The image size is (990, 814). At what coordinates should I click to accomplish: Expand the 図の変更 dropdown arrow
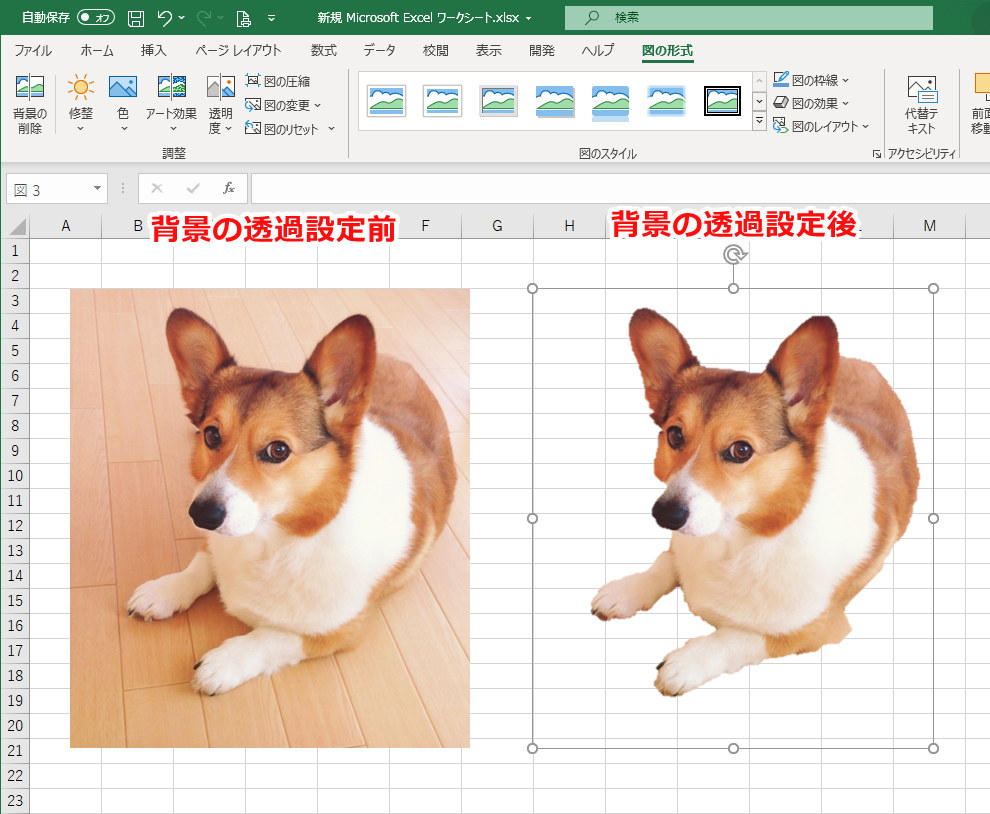click(x=318, y=105)
